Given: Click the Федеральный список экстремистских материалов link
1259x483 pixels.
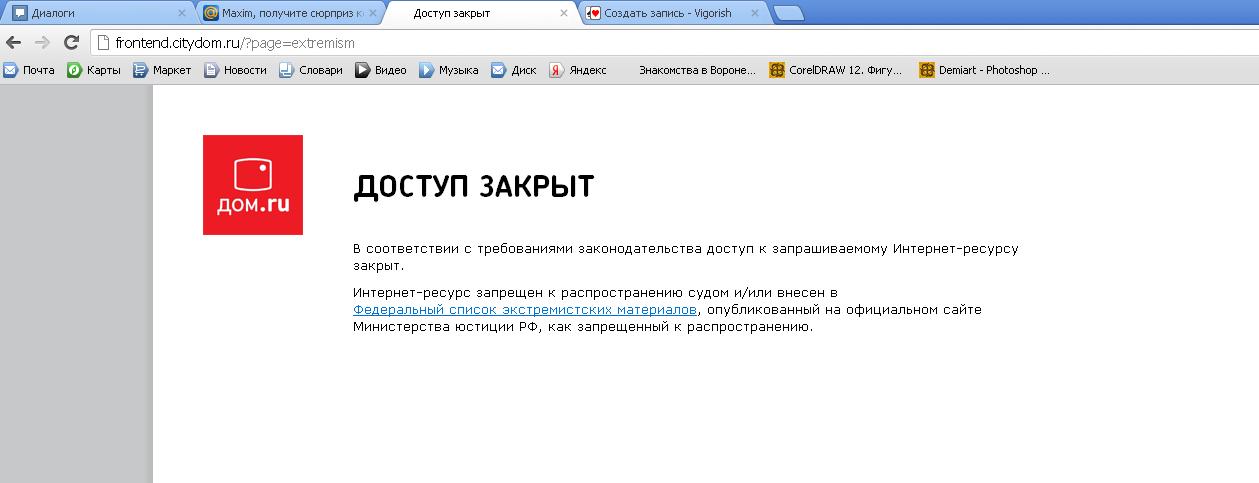Looking at the screenshot, I should coord(524,310).
